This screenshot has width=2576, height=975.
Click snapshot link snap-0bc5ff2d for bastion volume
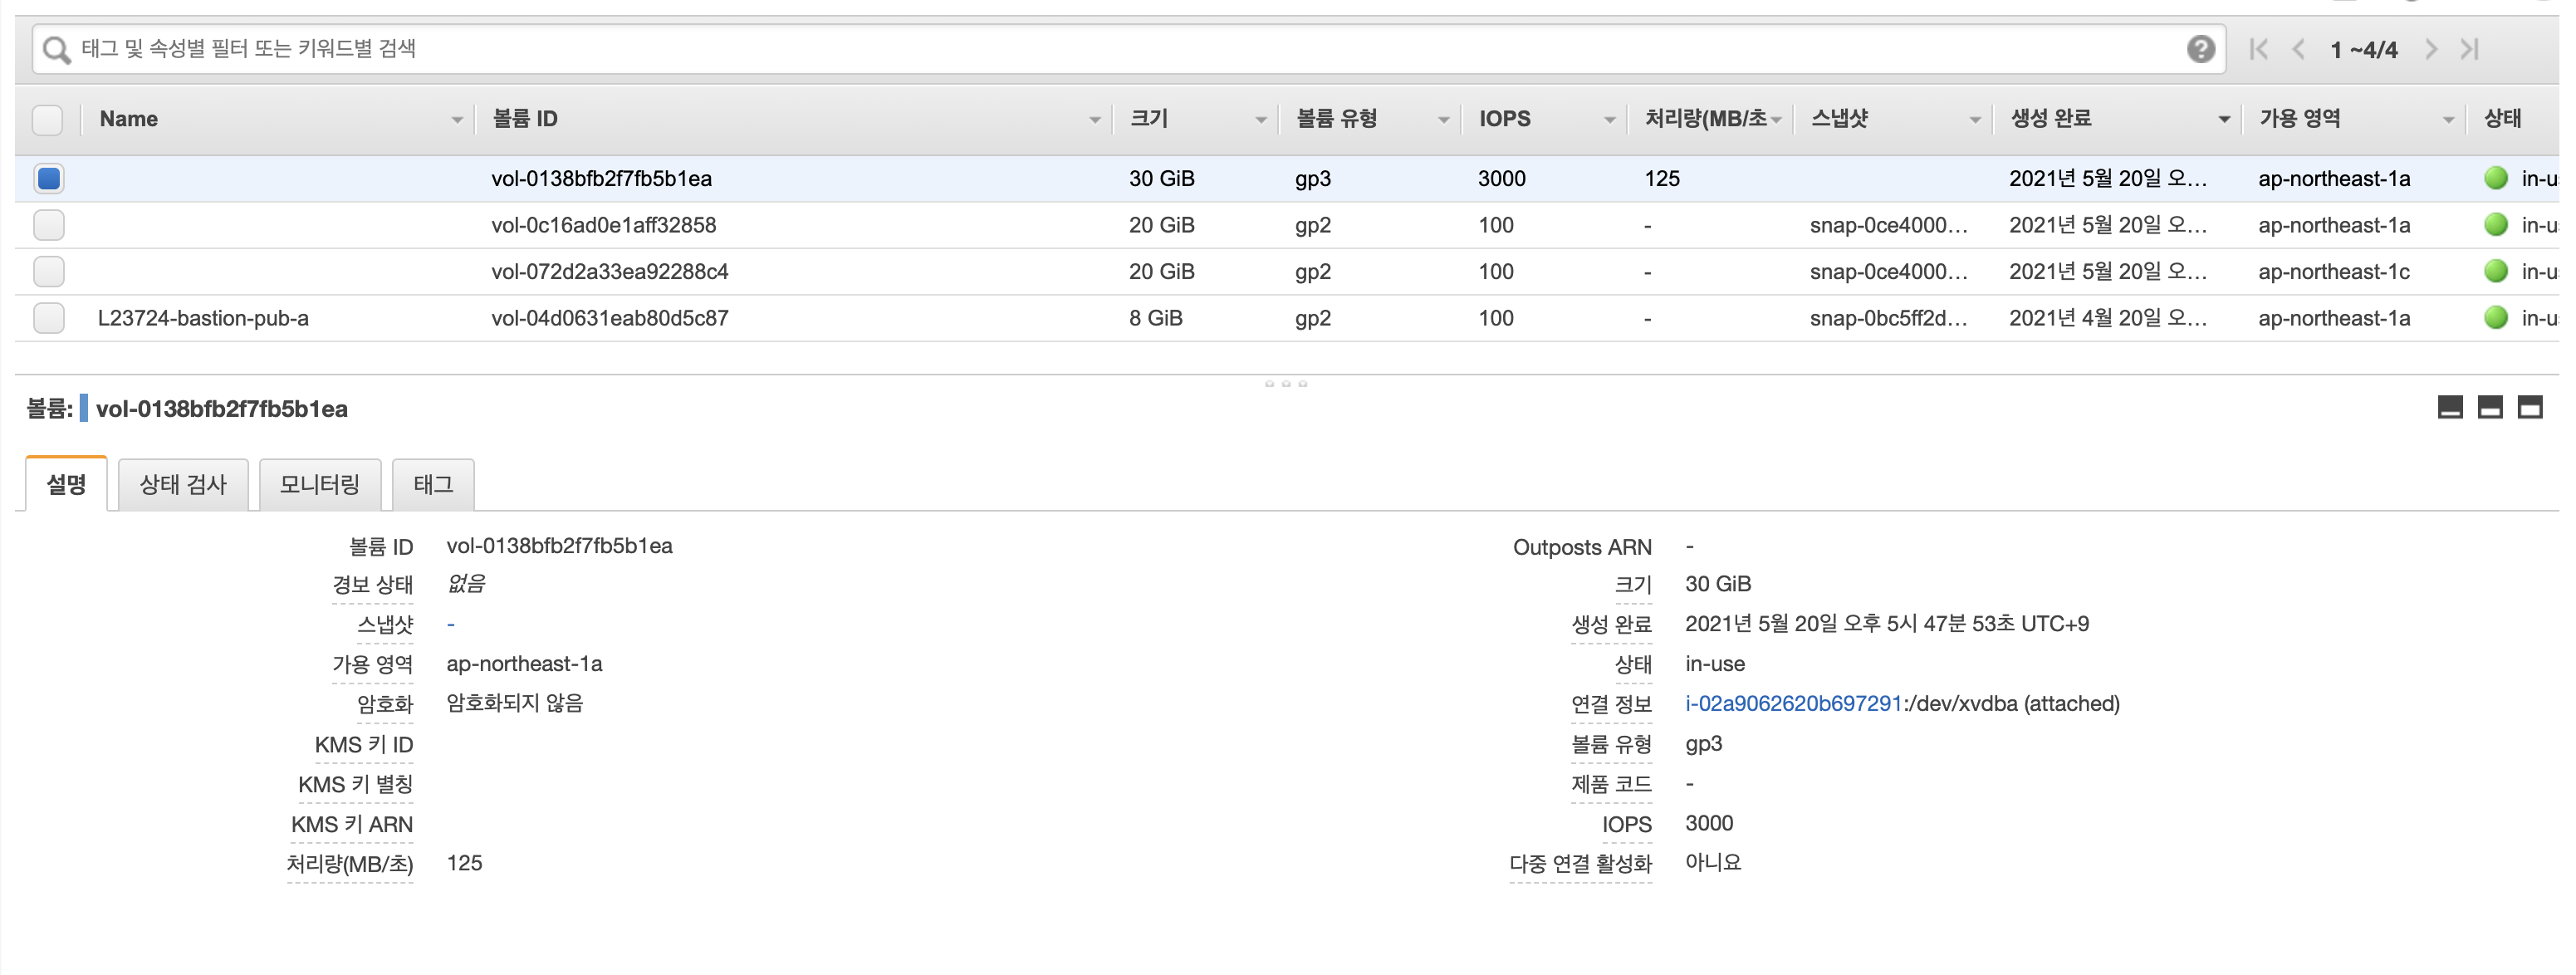tap(1885, 318)
